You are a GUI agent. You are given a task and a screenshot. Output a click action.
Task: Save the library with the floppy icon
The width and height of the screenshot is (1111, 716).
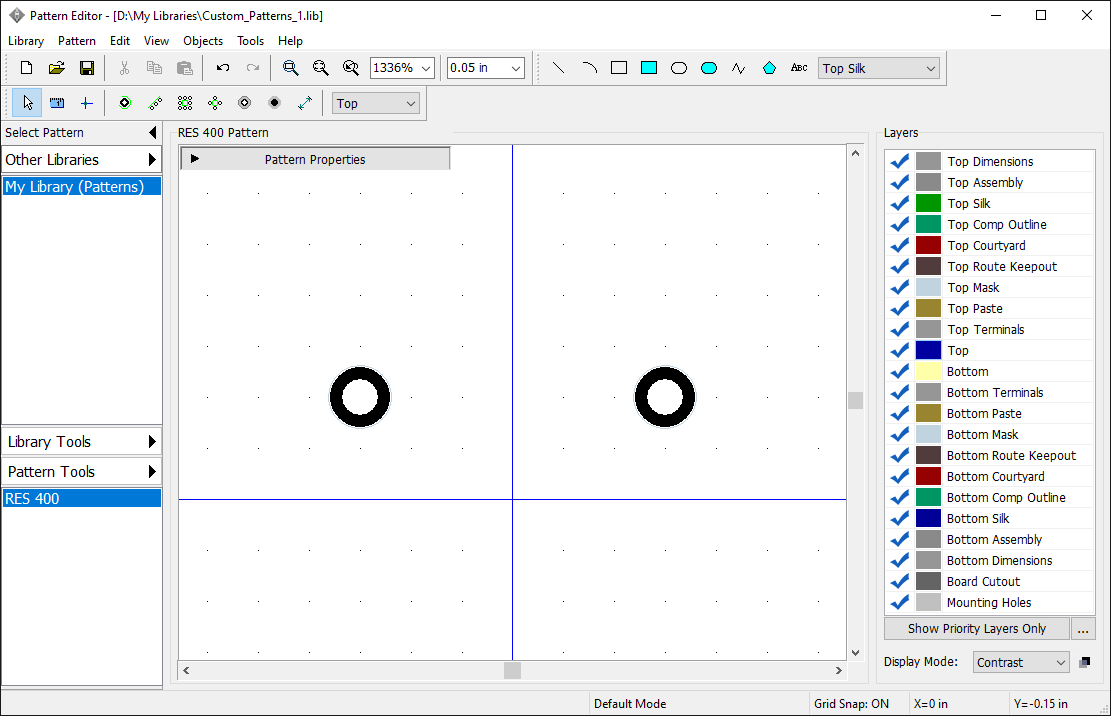coord(86,68)
